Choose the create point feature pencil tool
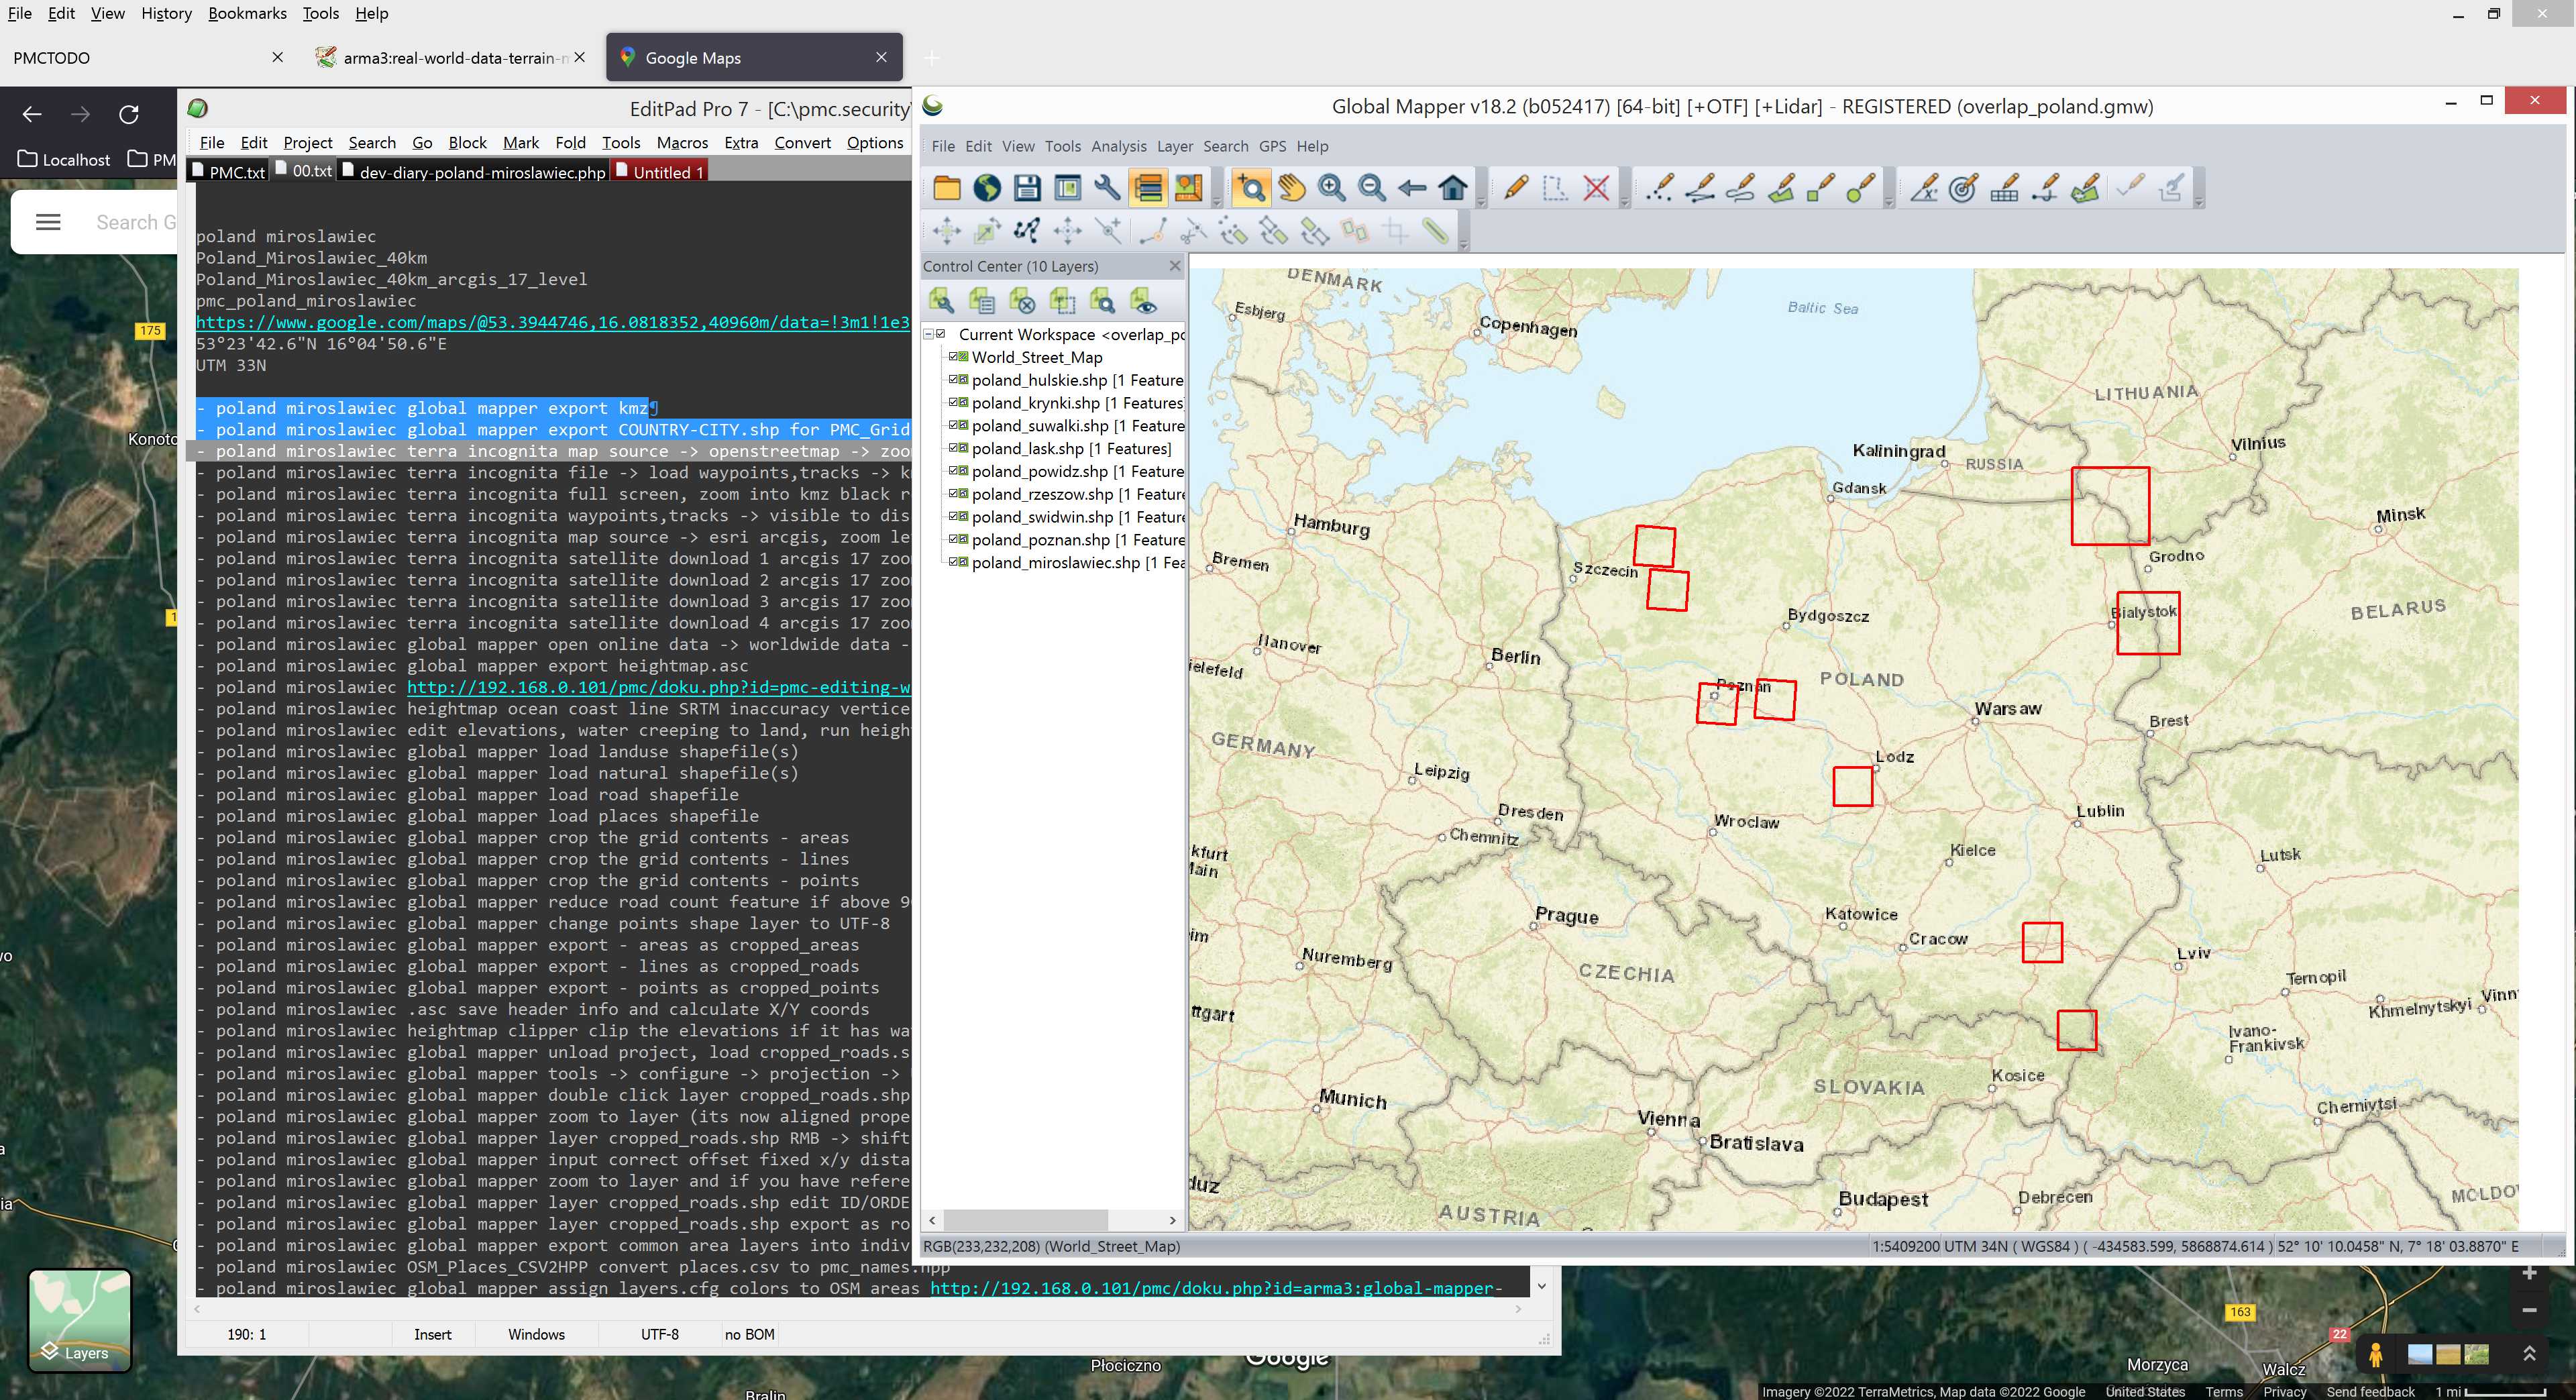This screenshot has width=2576, height=1400. [1659, 188]
